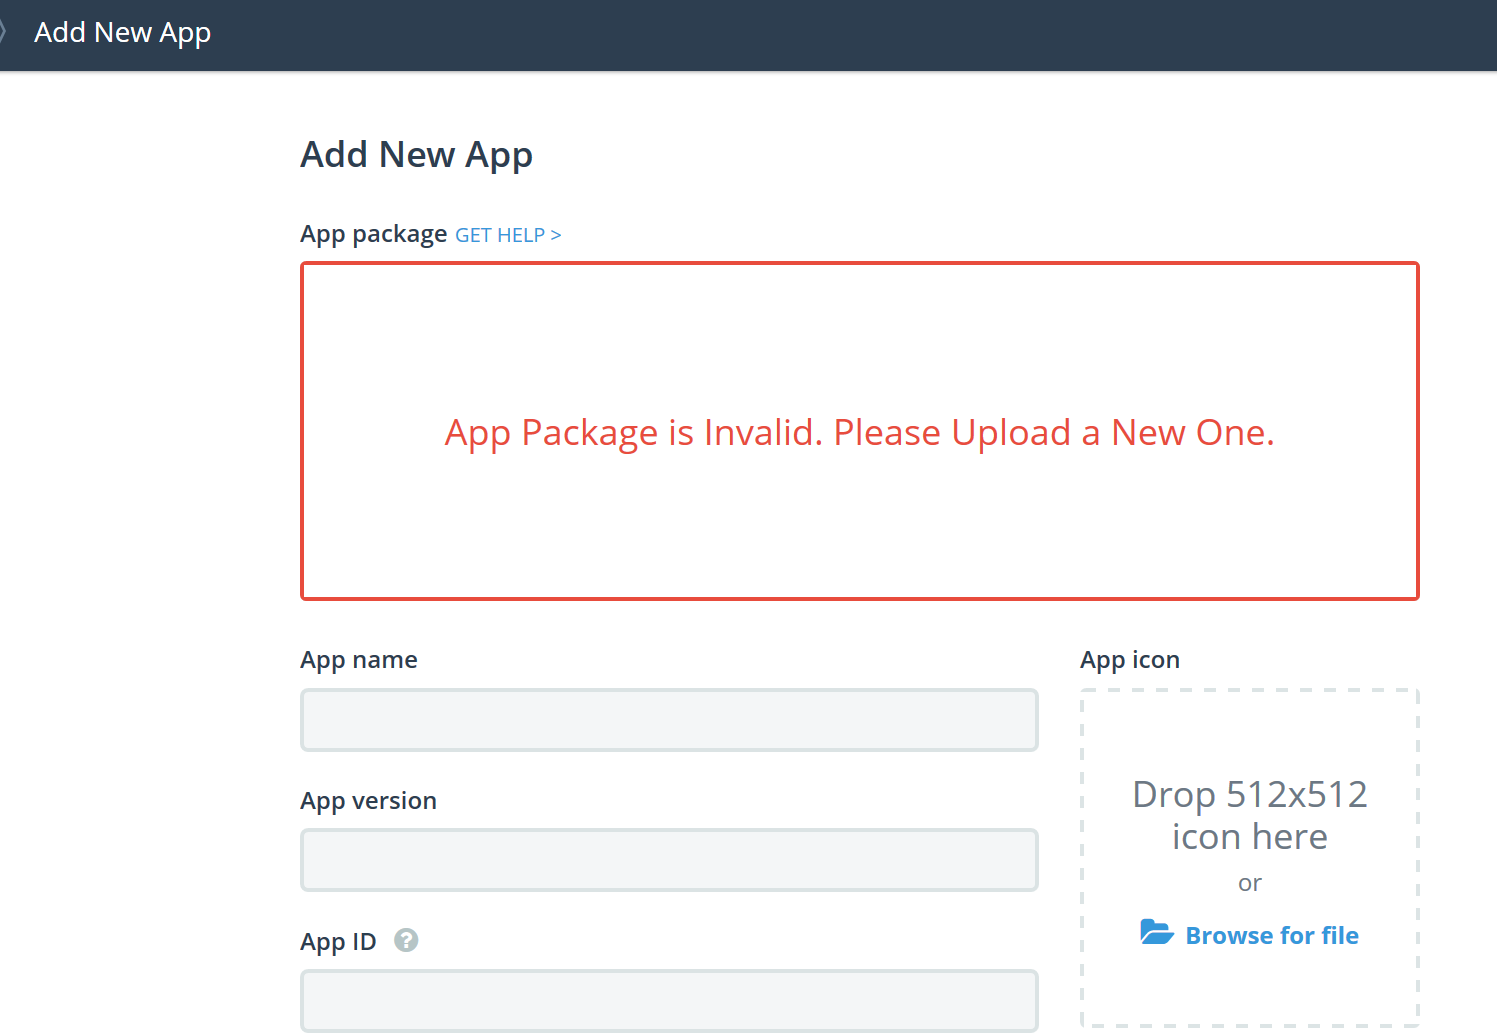The width and height of the screenshot is (1497, 1036).
Task: Click the Browse for file link
Action: tap(1271, 936)
